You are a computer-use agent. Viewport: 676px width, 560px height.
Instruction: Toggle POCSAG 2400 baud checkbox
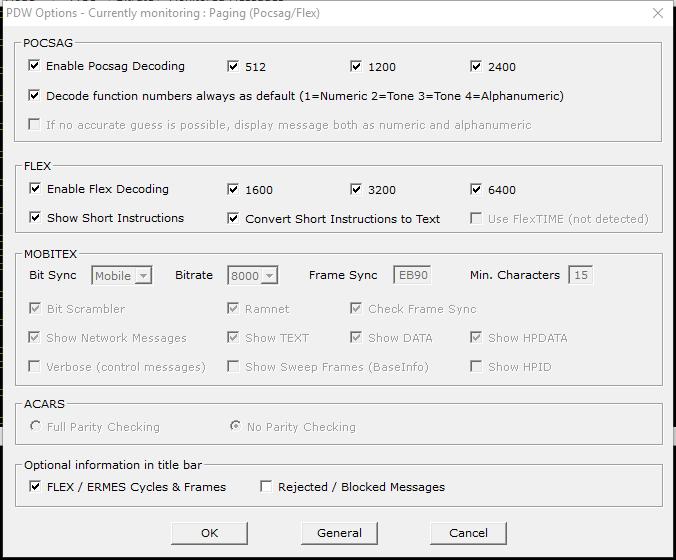click(476, 66)
